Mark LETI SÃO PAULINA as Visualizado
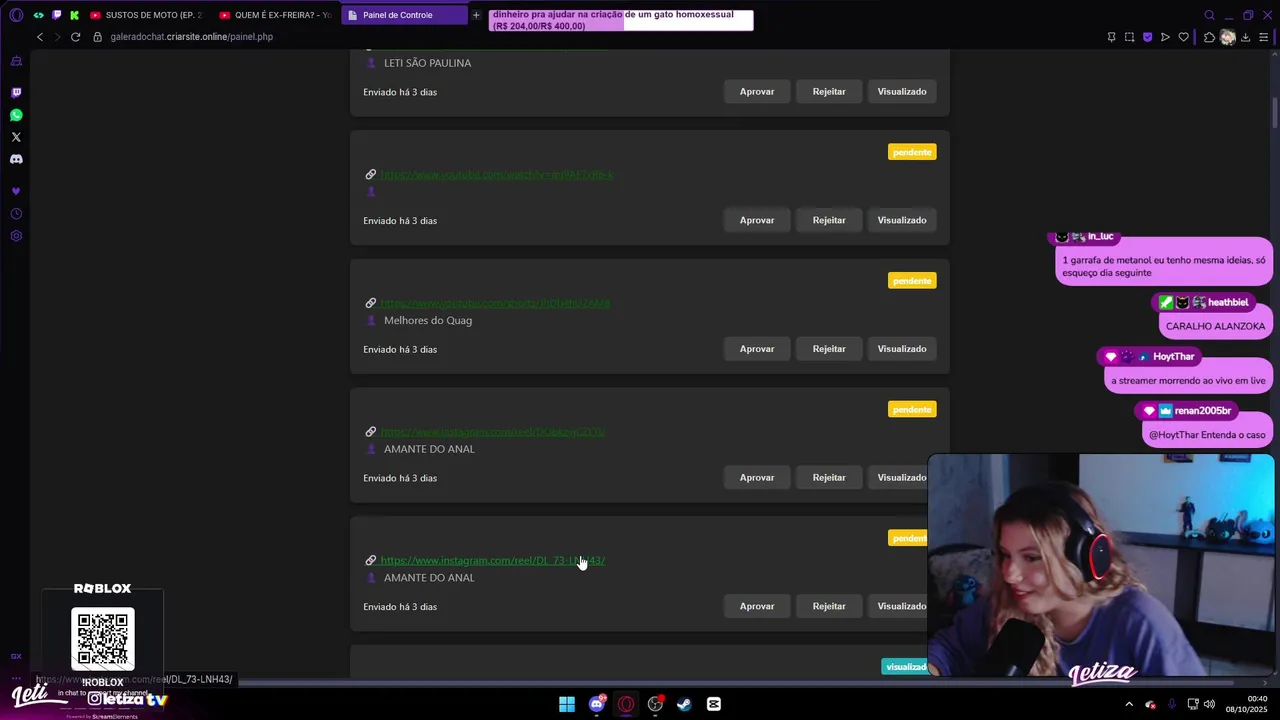Image resolution: width=1280 pixels, height=720 pixels. click(902, 91)
